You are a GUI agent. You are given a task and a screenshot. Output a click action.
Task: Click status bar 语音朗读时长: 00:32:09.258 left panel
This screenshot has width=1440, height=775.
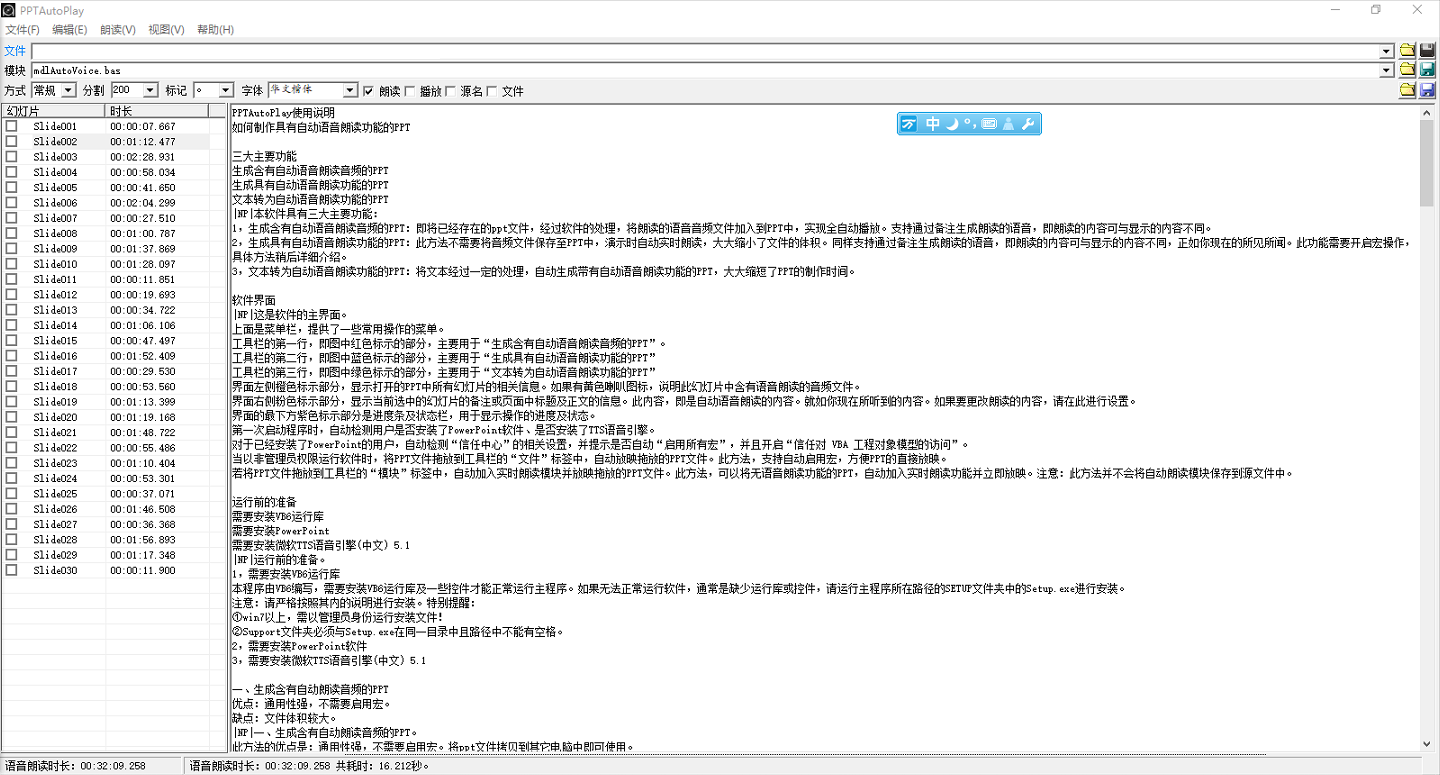coord(93,766)
